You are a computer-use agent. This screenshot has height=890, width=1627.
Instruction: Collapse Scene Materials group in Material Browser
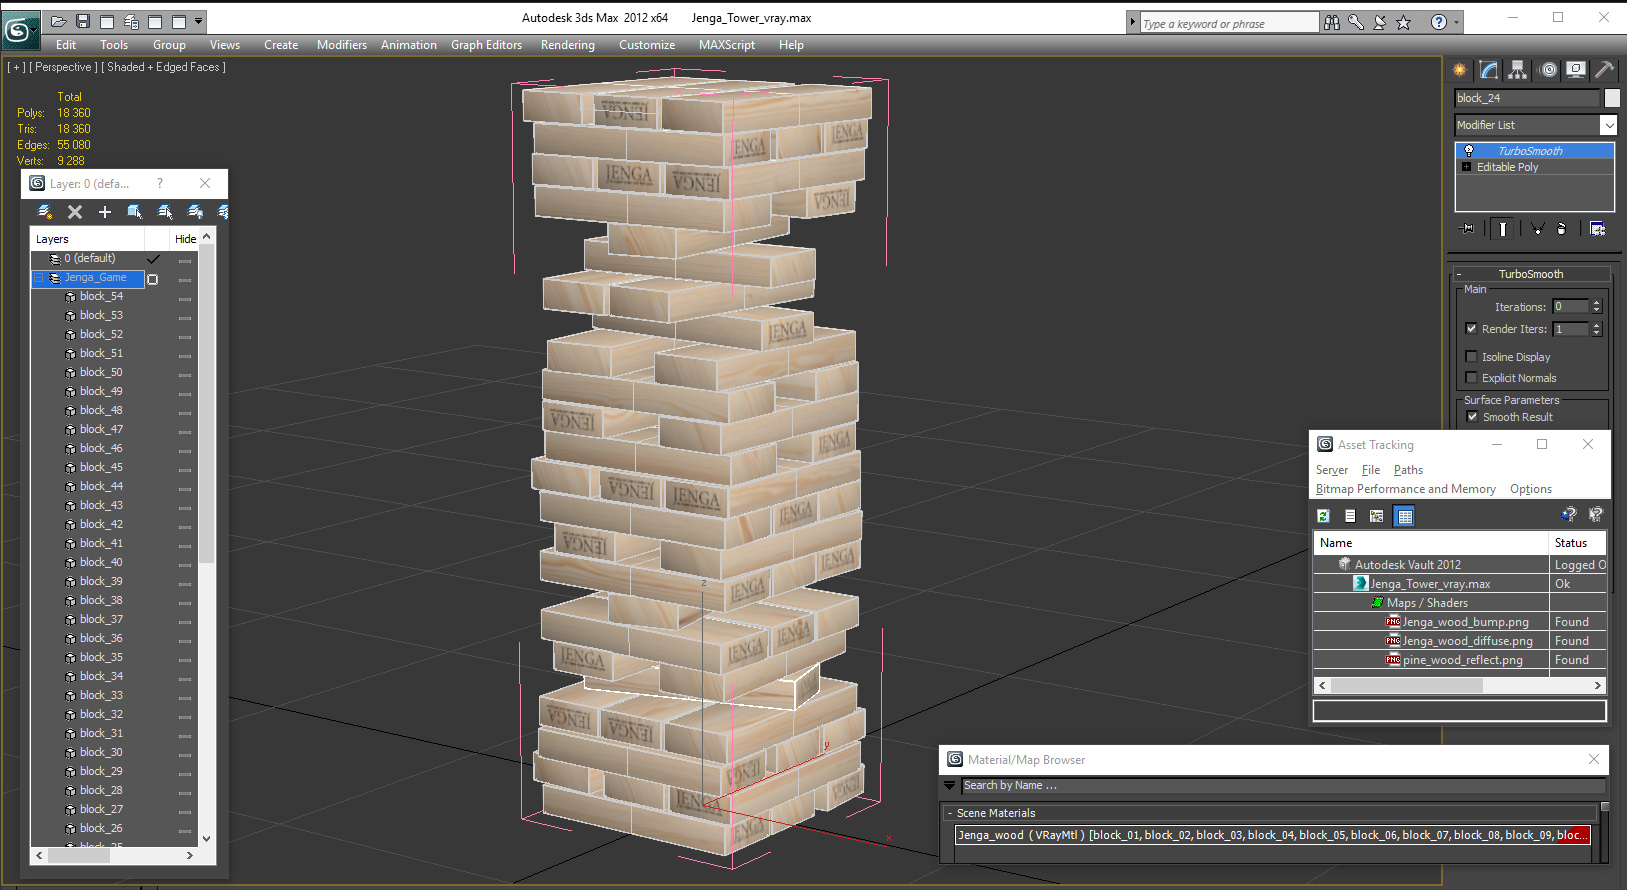coord(950,813)
